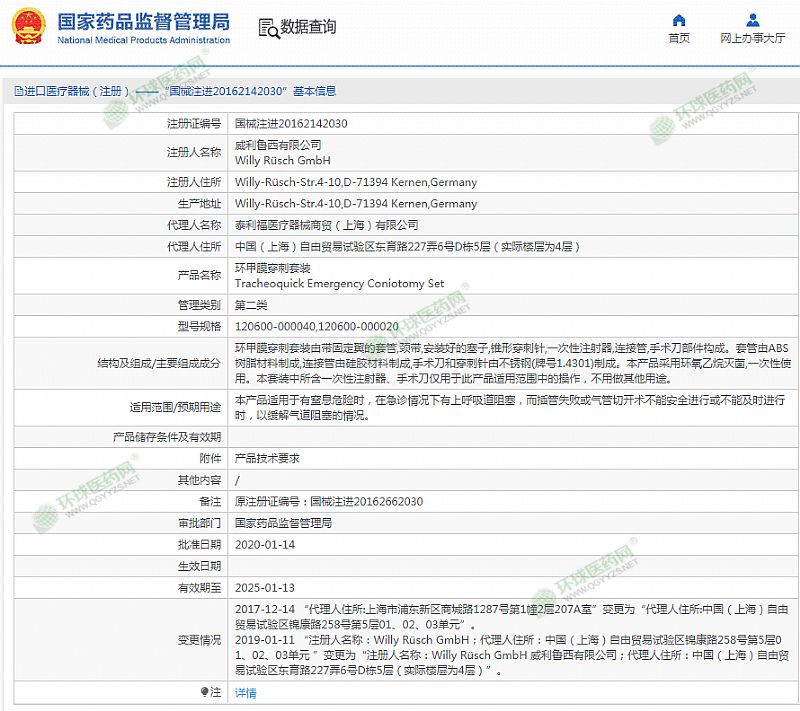The height and width of the screenshot is (711, 800).
Task: Click the document icon before 进口医疗器械
Action: tap(17, 91)
